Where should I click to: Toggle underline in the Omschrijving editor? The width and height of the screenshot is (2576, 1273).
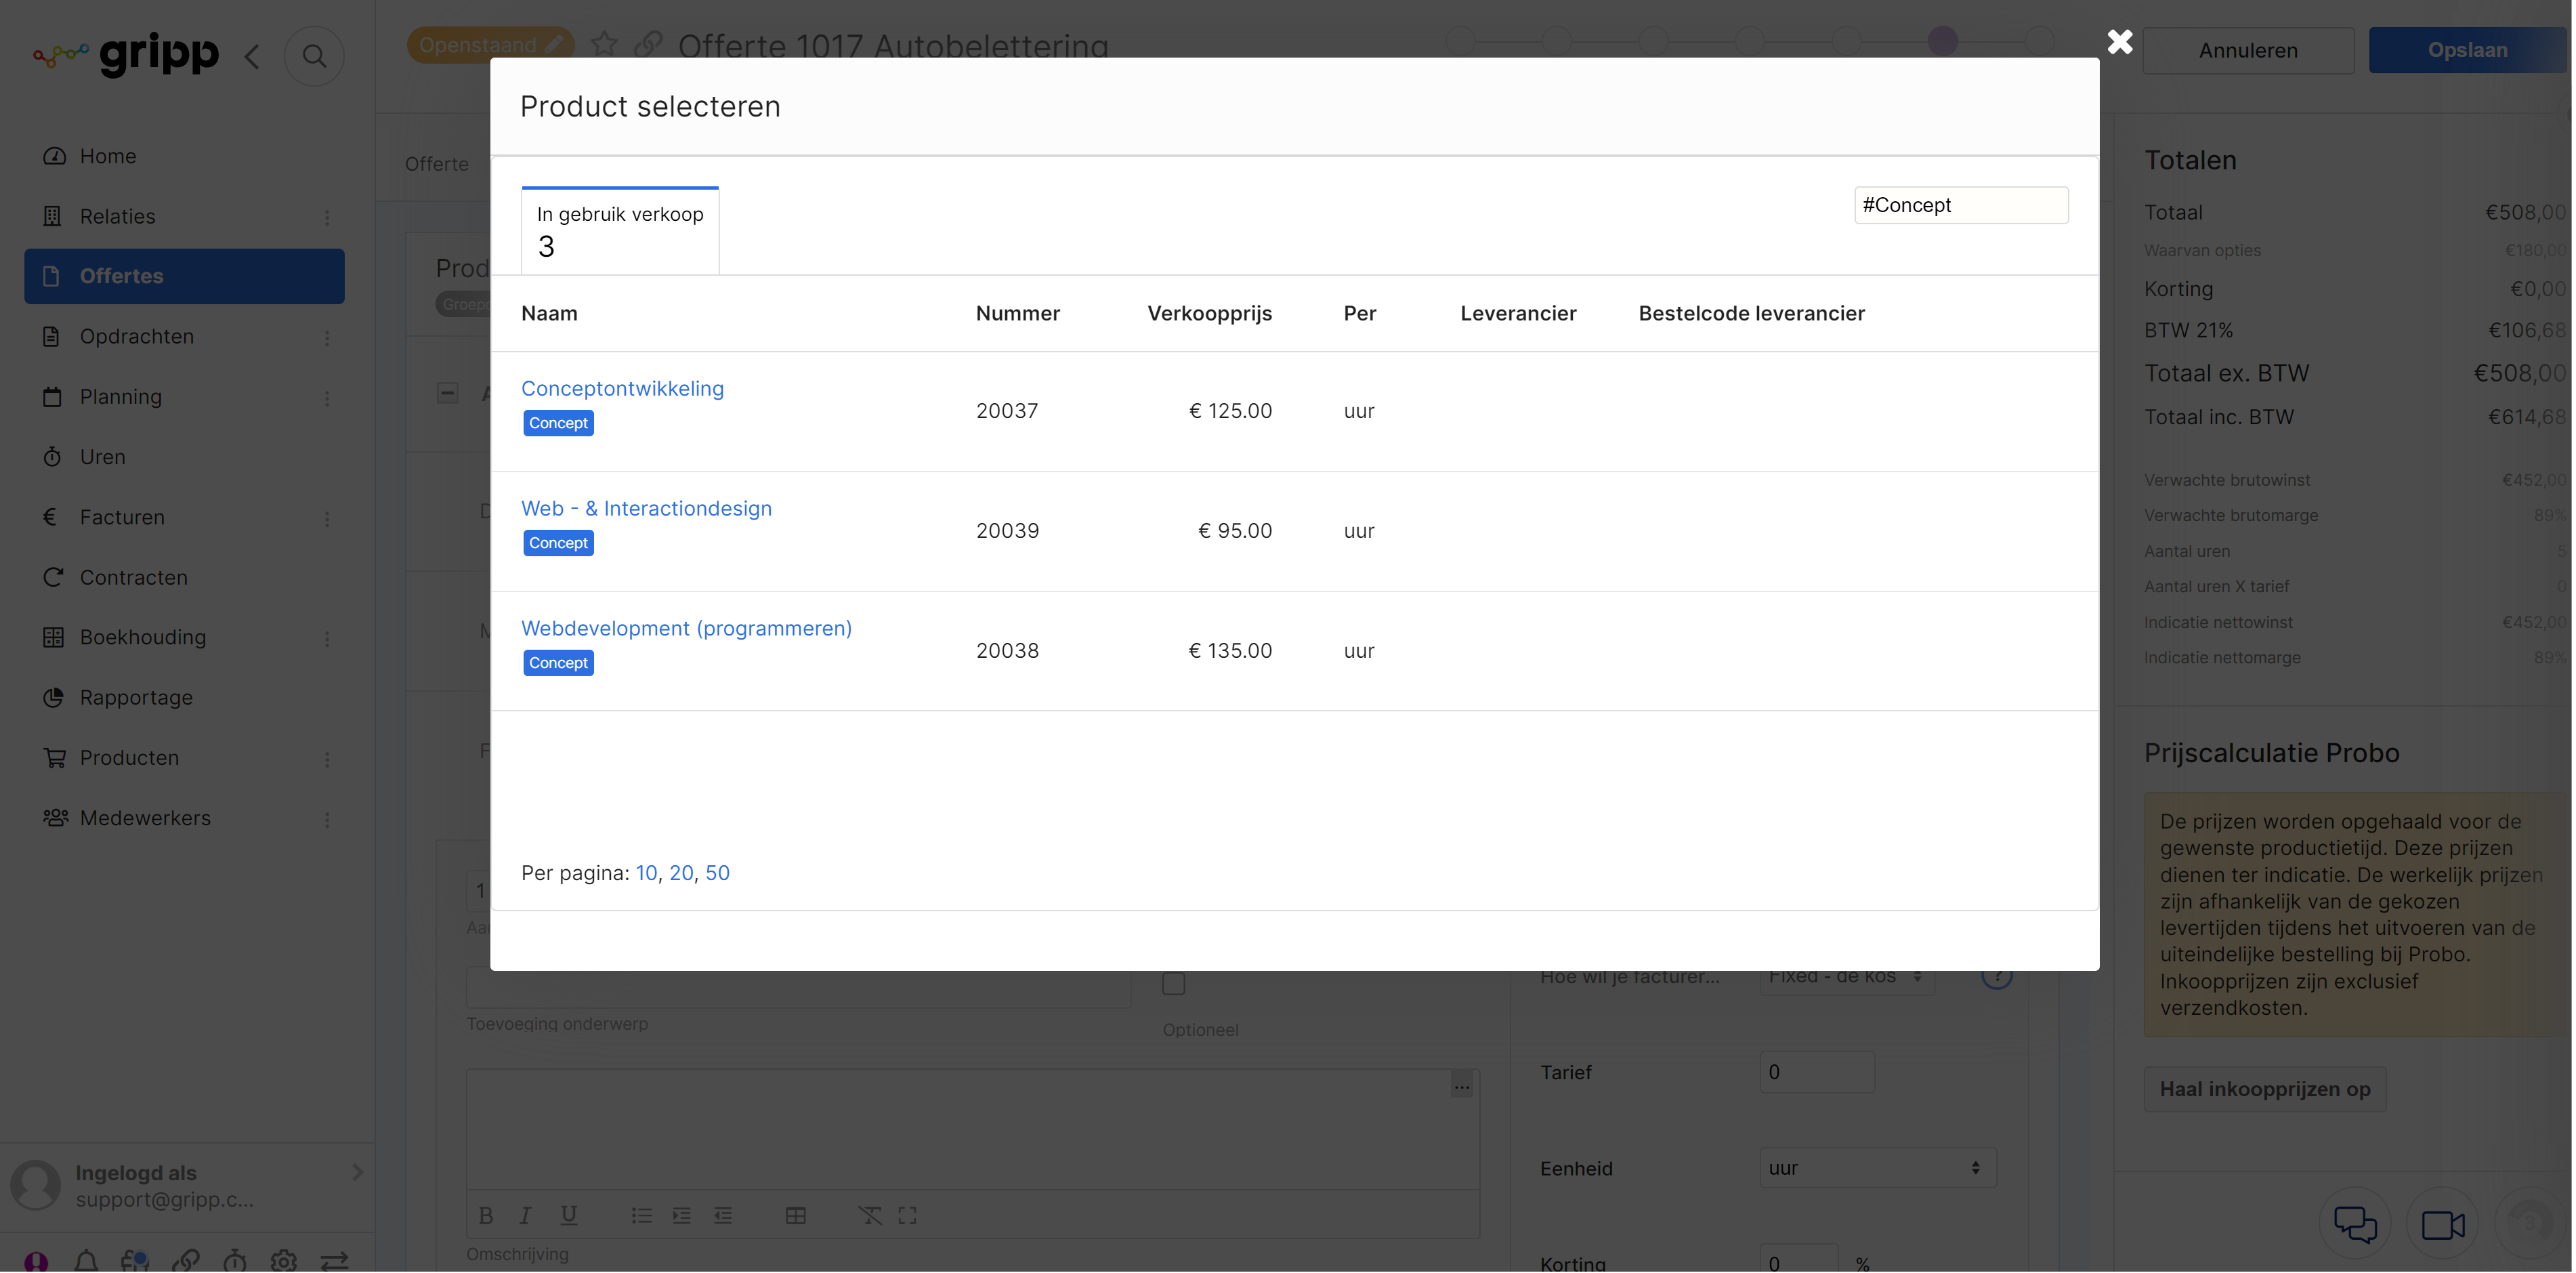click(x=568, y=1215)
